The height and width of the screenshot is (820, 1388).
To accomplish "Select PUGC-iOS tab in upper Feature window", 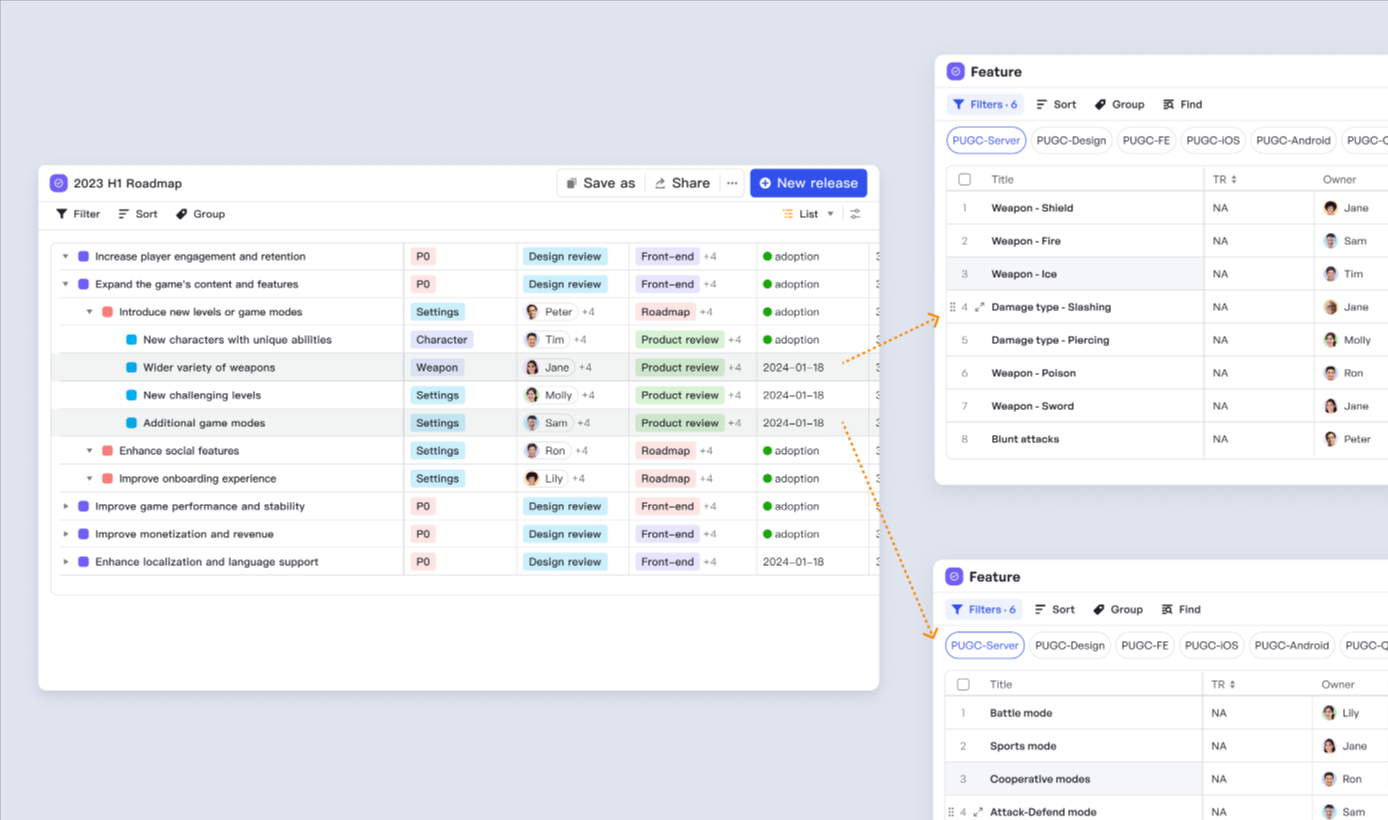I will pos(1212,141).
